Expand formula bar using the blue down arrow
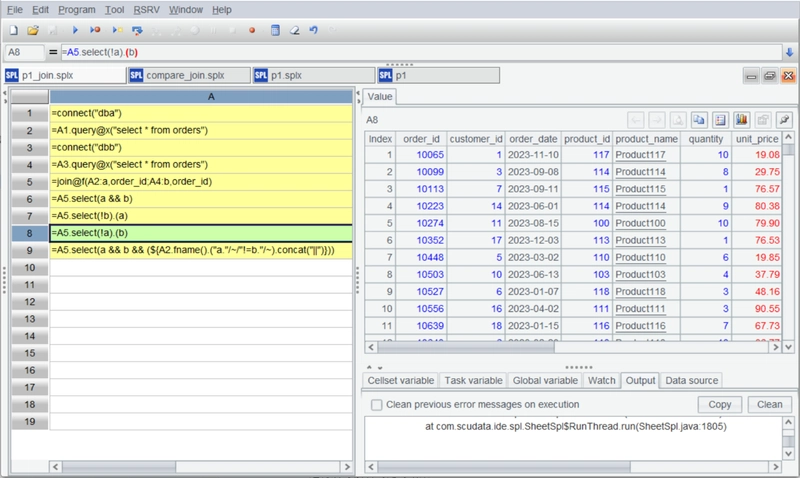800x478 pixels. (789, 52)
